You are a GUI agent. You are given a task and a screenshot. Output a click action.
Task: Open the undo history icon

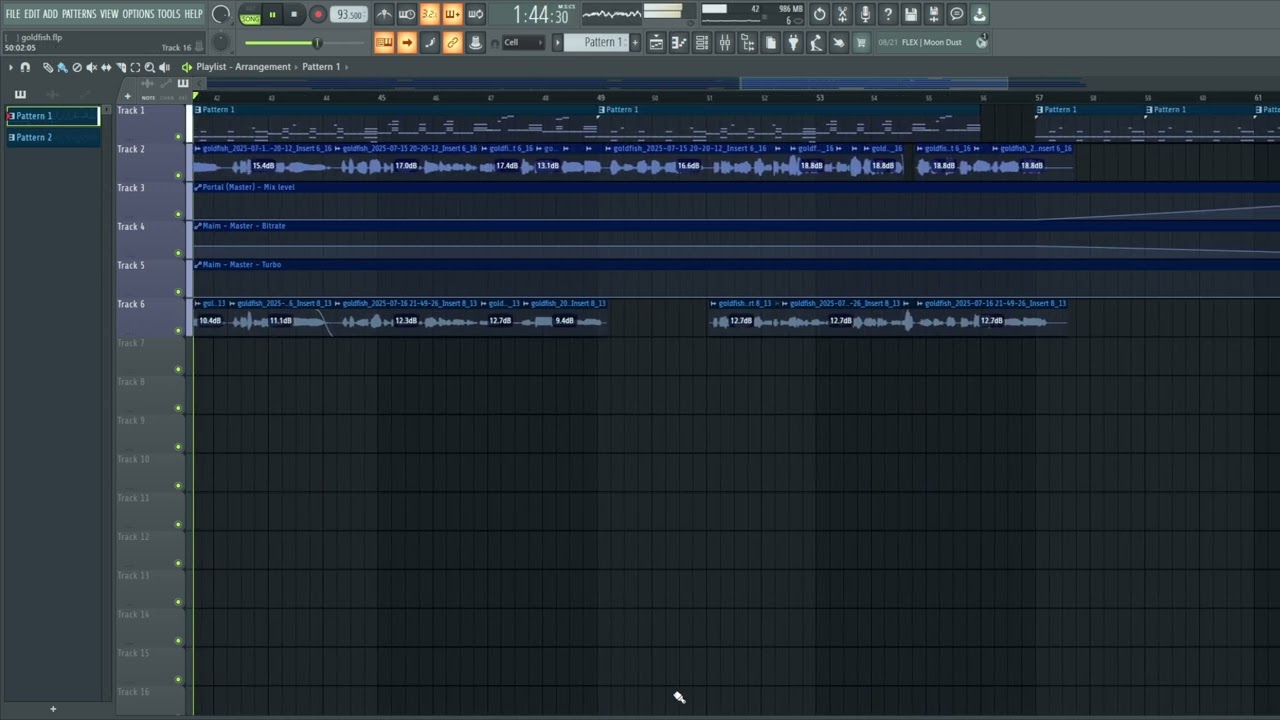pyautogui.click(x=819, y=14)
